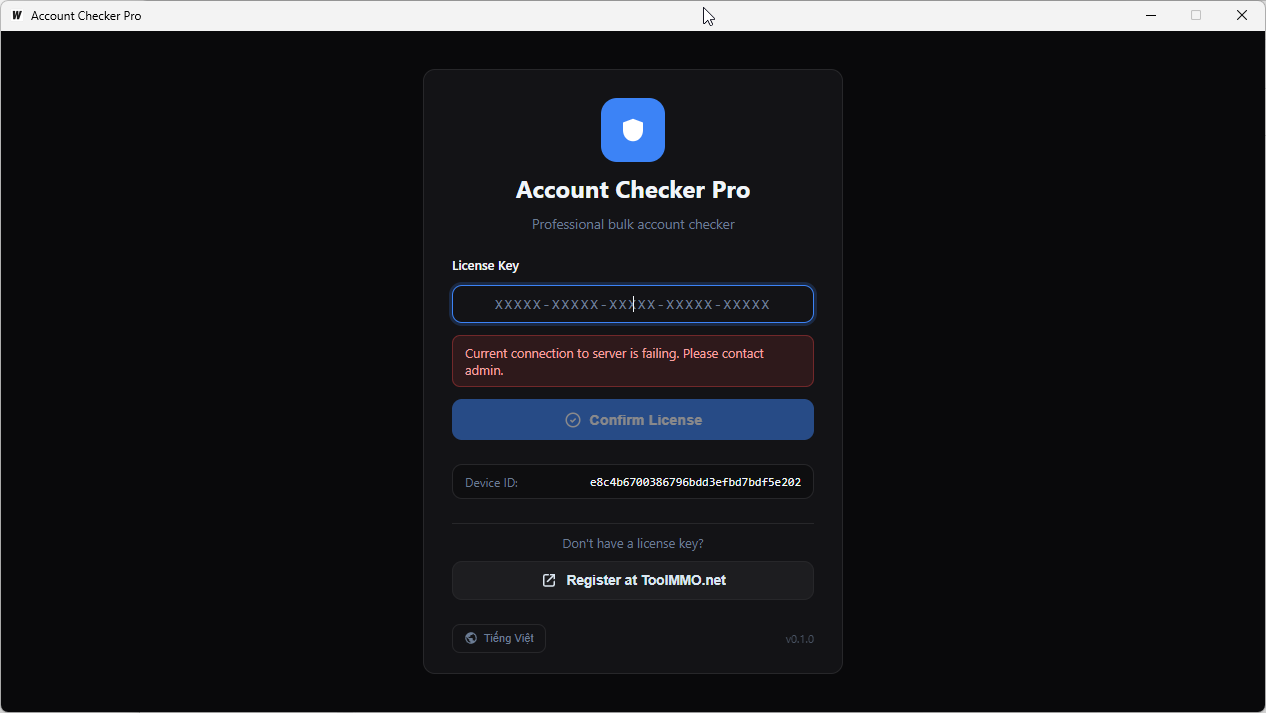Click the Account Checker Pro heading
The image size is (1266, 713).
(x=633, y=190)
